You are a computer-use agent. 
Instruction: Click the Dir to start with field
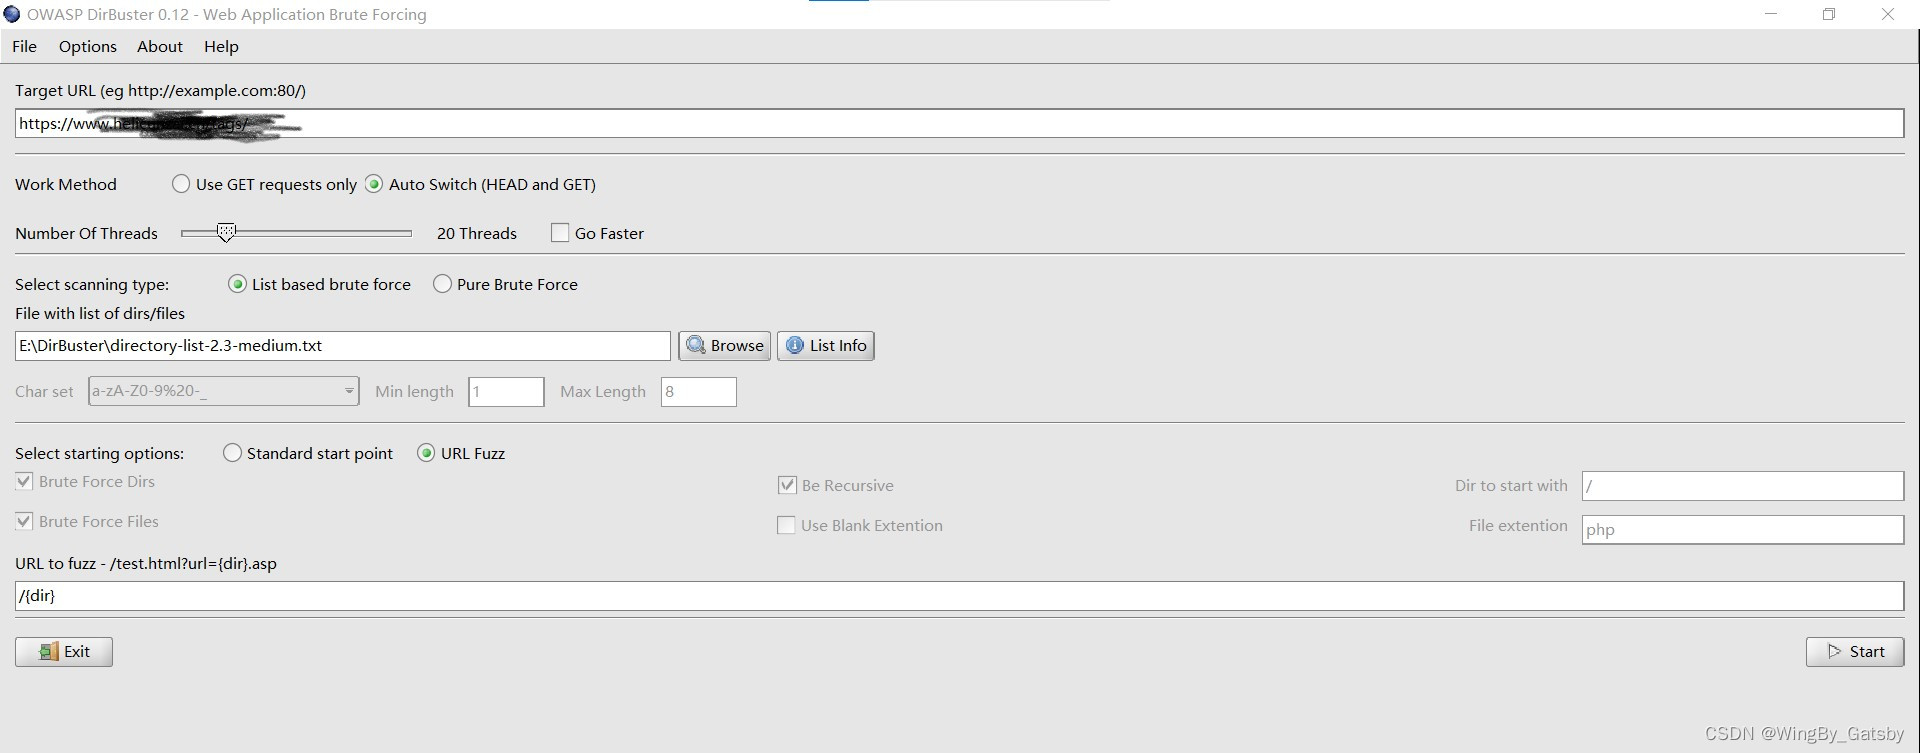point(1743,486)
